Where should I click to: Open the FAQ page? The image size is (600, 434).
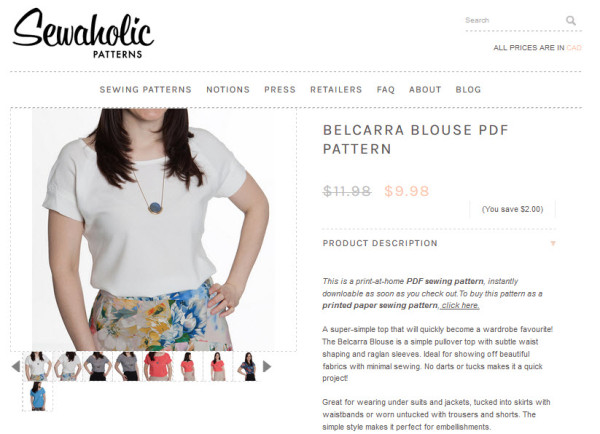[x=385, y=90]
